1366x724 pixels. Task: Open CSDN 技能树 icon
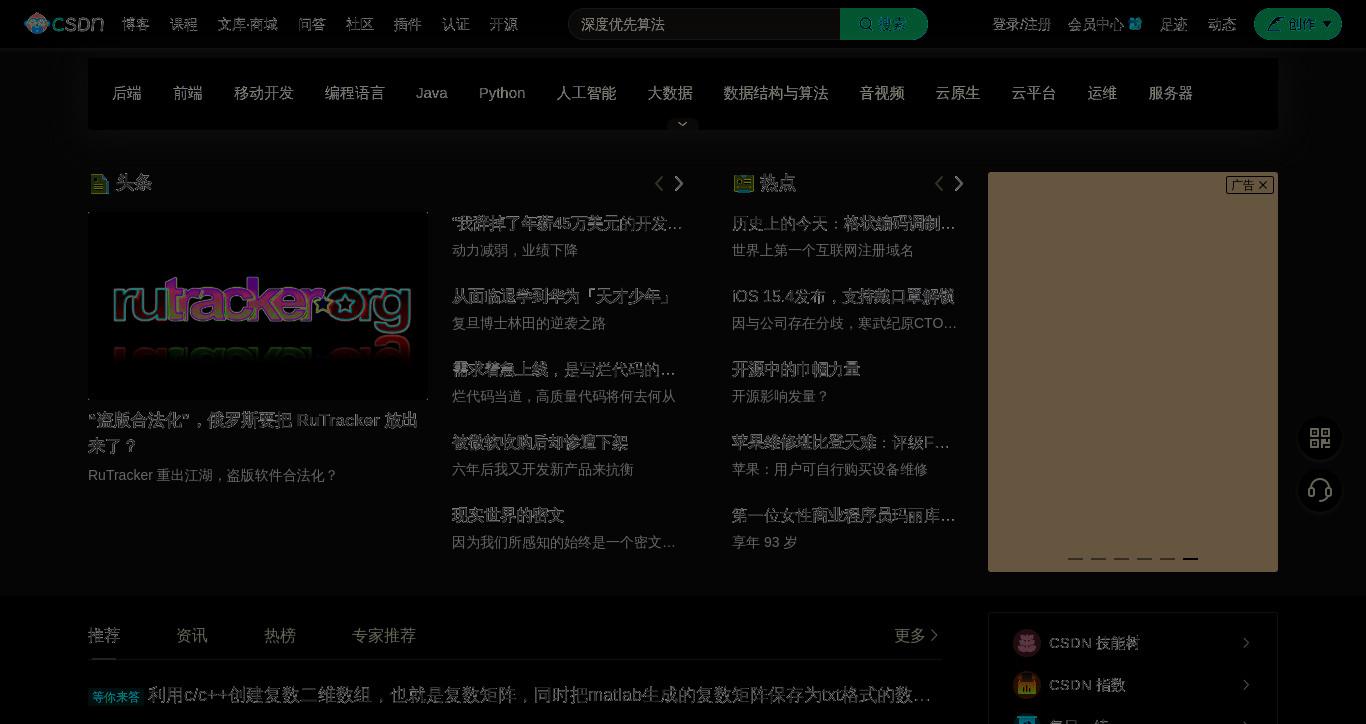click(x=1026, y=643)
